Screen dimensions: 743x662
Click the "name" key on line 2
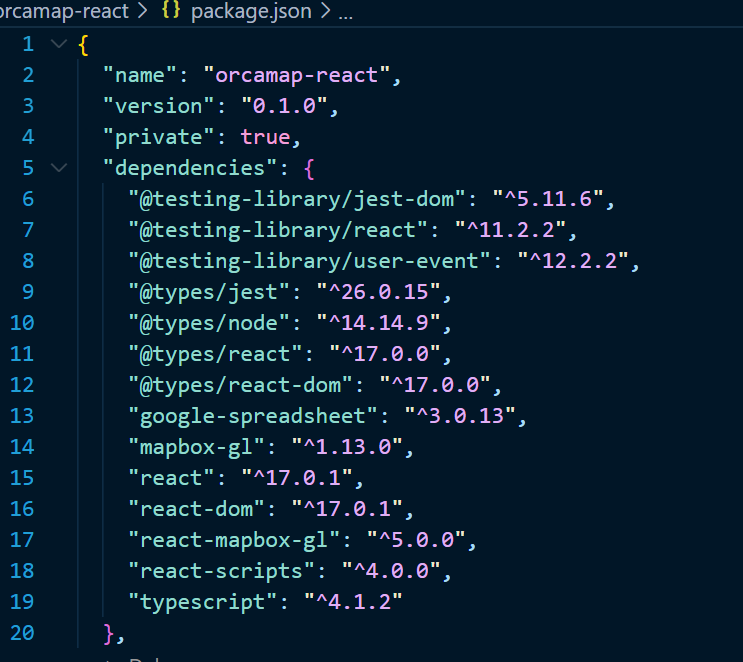(x=140, y=75)
